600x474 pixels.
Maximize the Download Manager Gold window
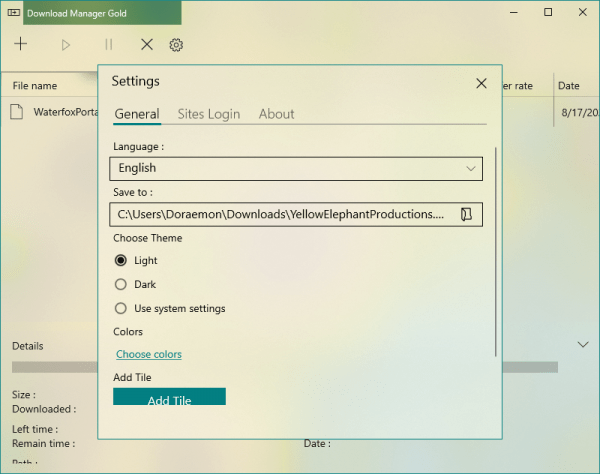548,13
